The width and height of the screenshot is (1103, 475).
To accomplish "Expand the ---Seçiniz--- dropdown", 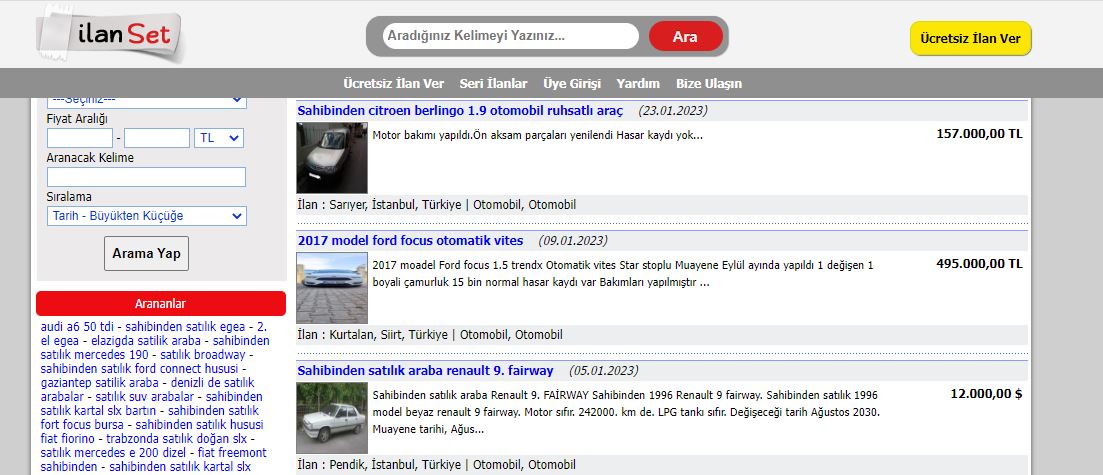I will pos(146,102).
